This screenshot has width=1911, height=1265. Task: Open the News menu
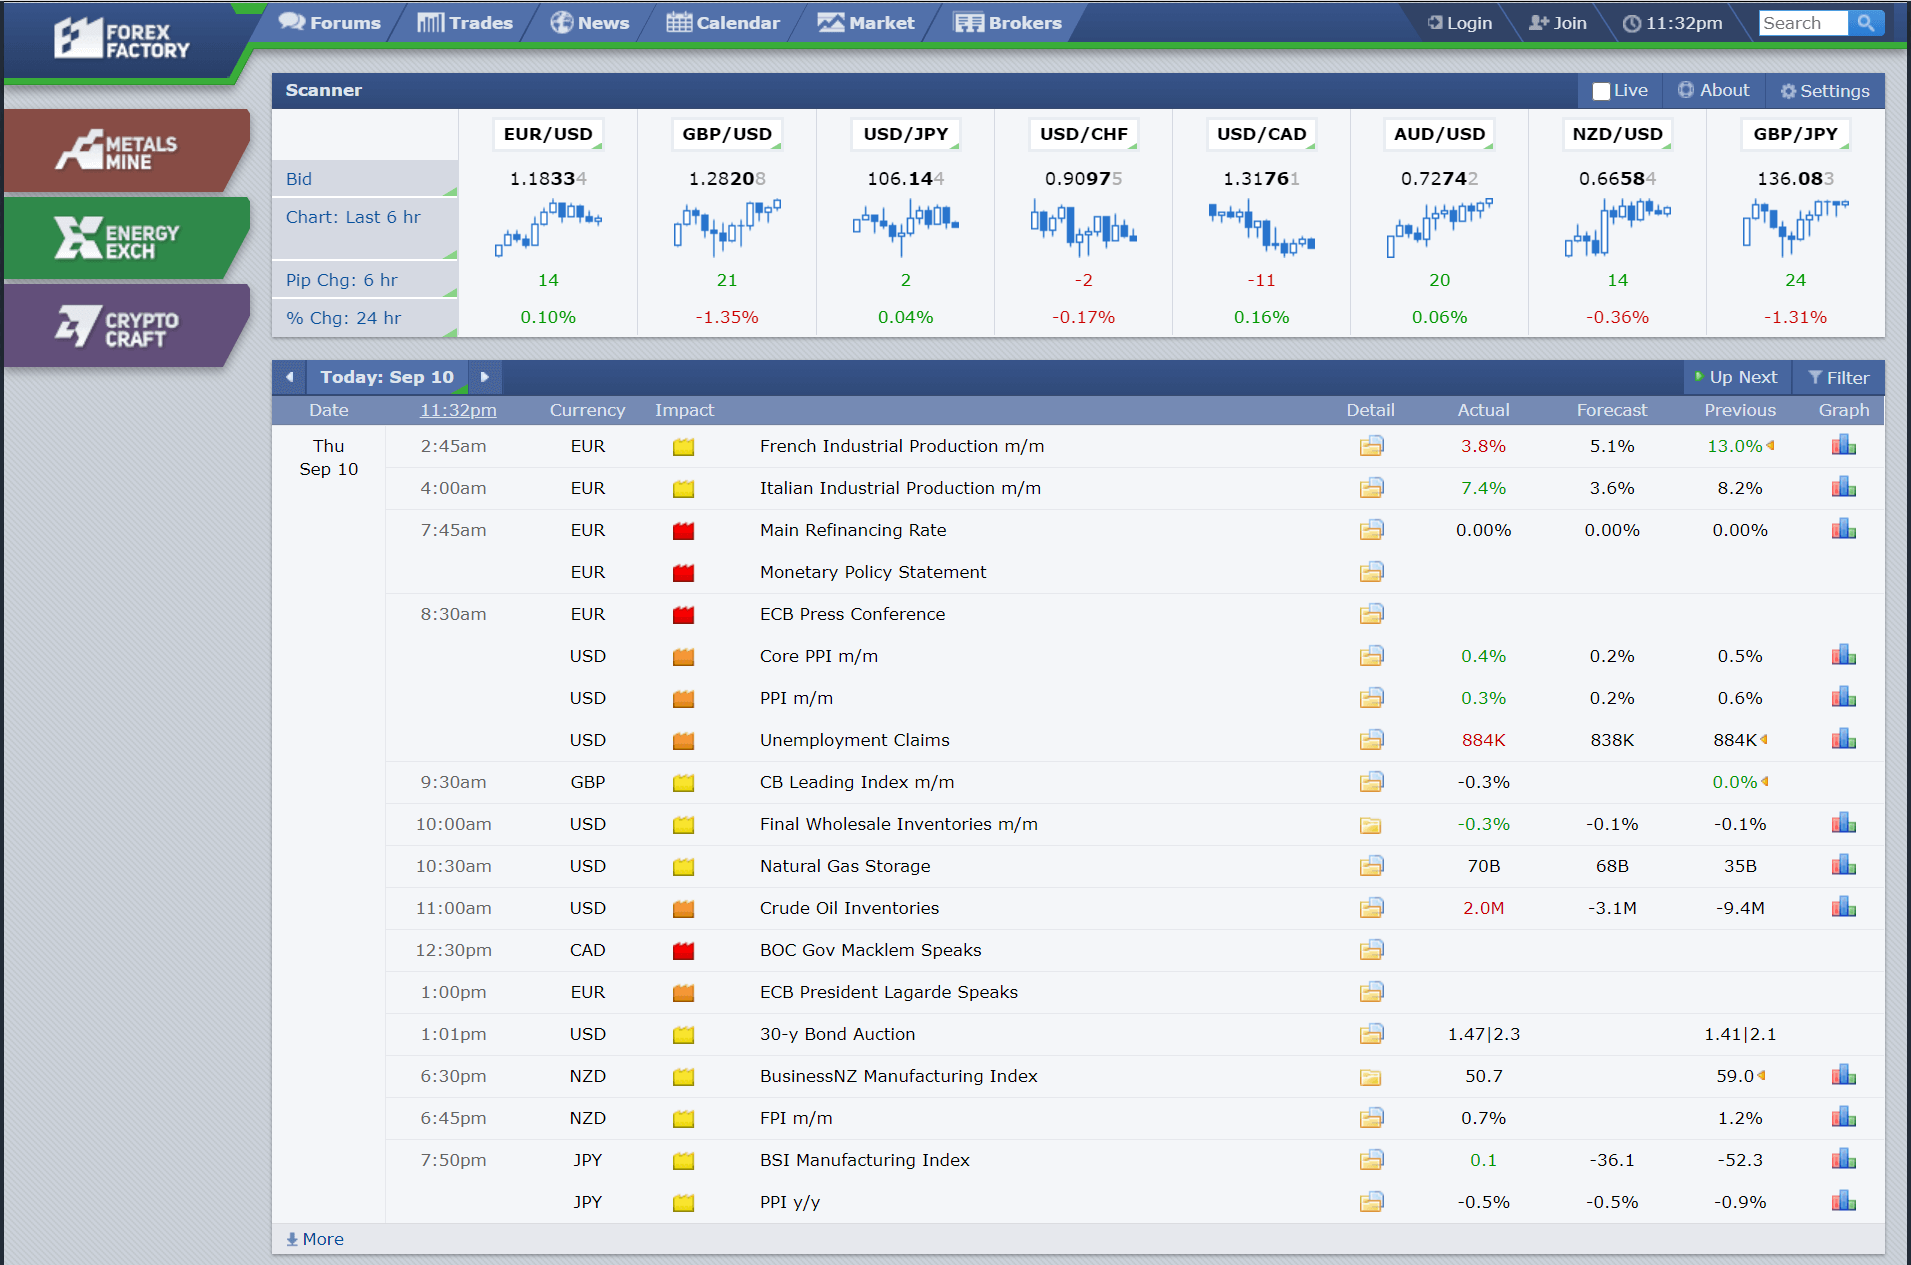pyautogui.click(x=590, y=23)
